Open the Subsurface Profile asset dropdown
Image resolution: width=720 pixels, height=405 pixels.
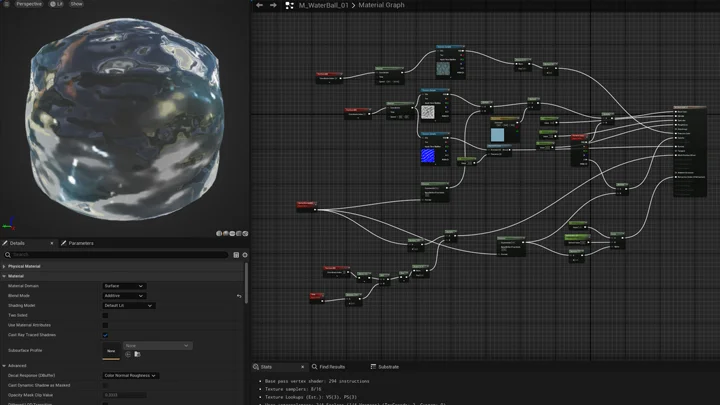click(x=158, y=345)
